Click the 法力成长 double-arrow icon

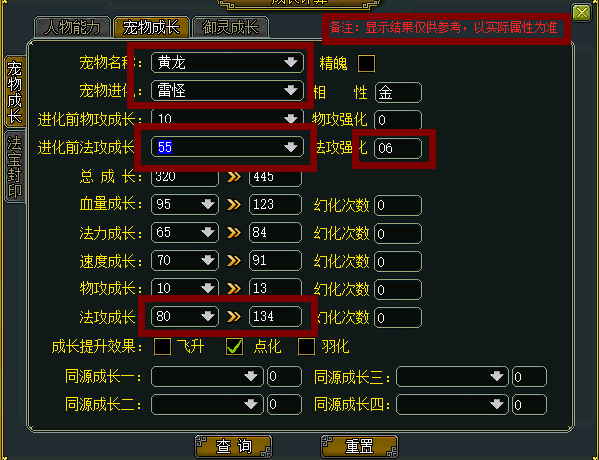pos(234,233)
